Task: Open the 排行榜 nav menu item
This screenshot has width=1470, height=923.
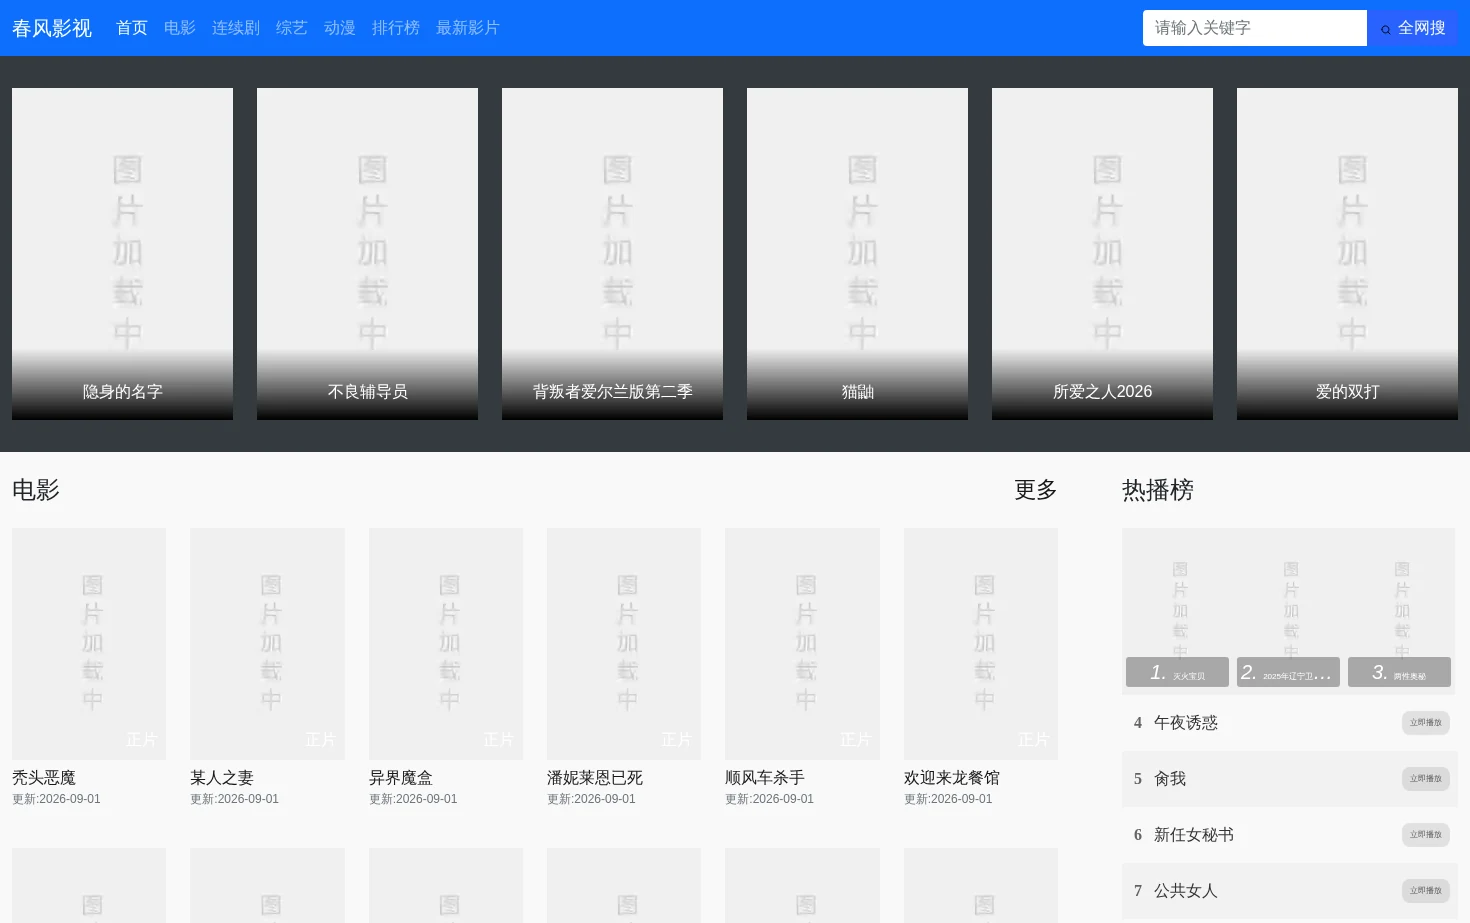Action: pyautogui.click(x=396, y=28)
